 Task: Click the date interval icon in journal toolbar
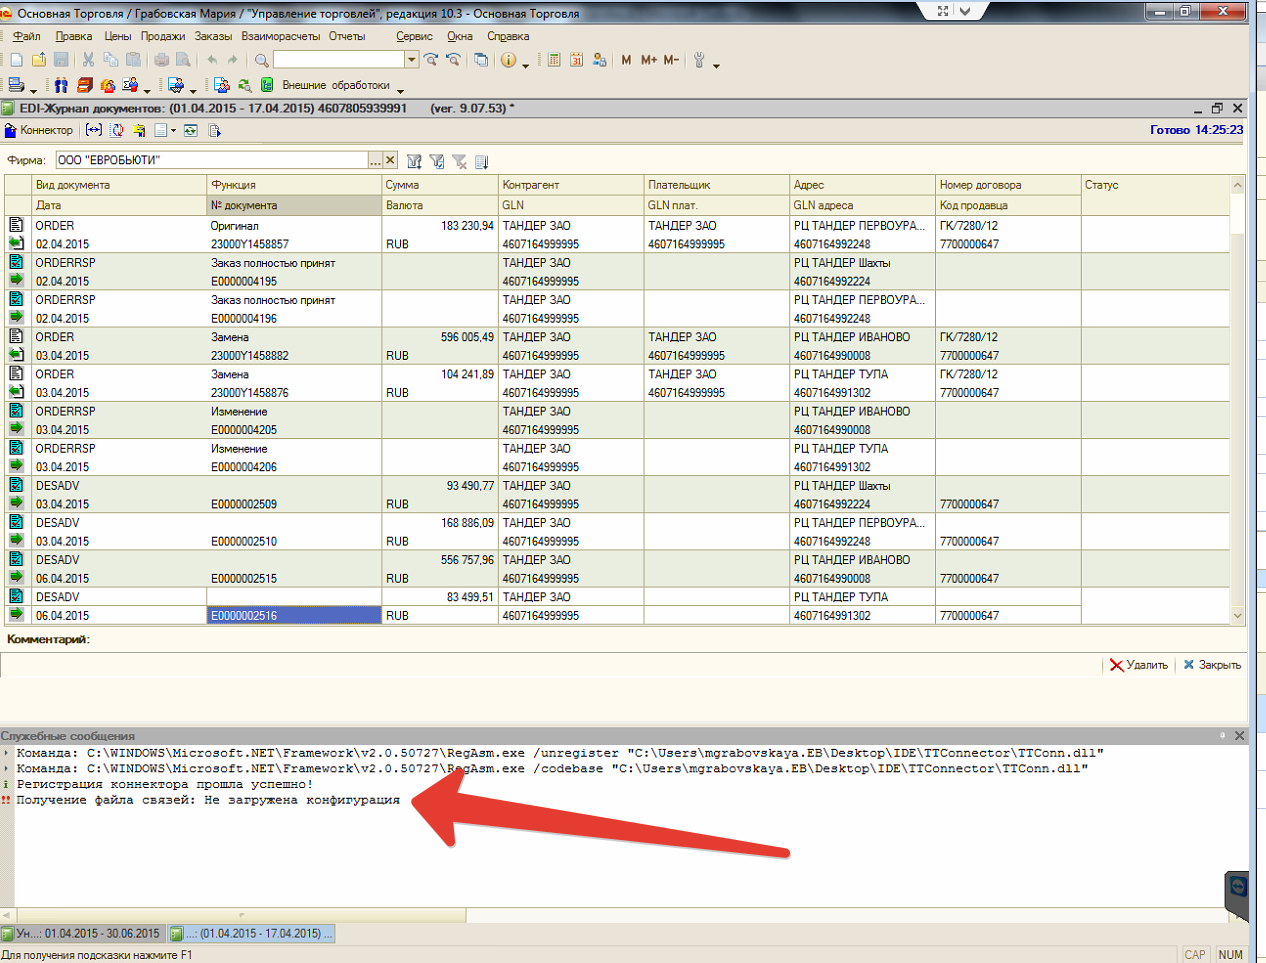pos(93,131)
